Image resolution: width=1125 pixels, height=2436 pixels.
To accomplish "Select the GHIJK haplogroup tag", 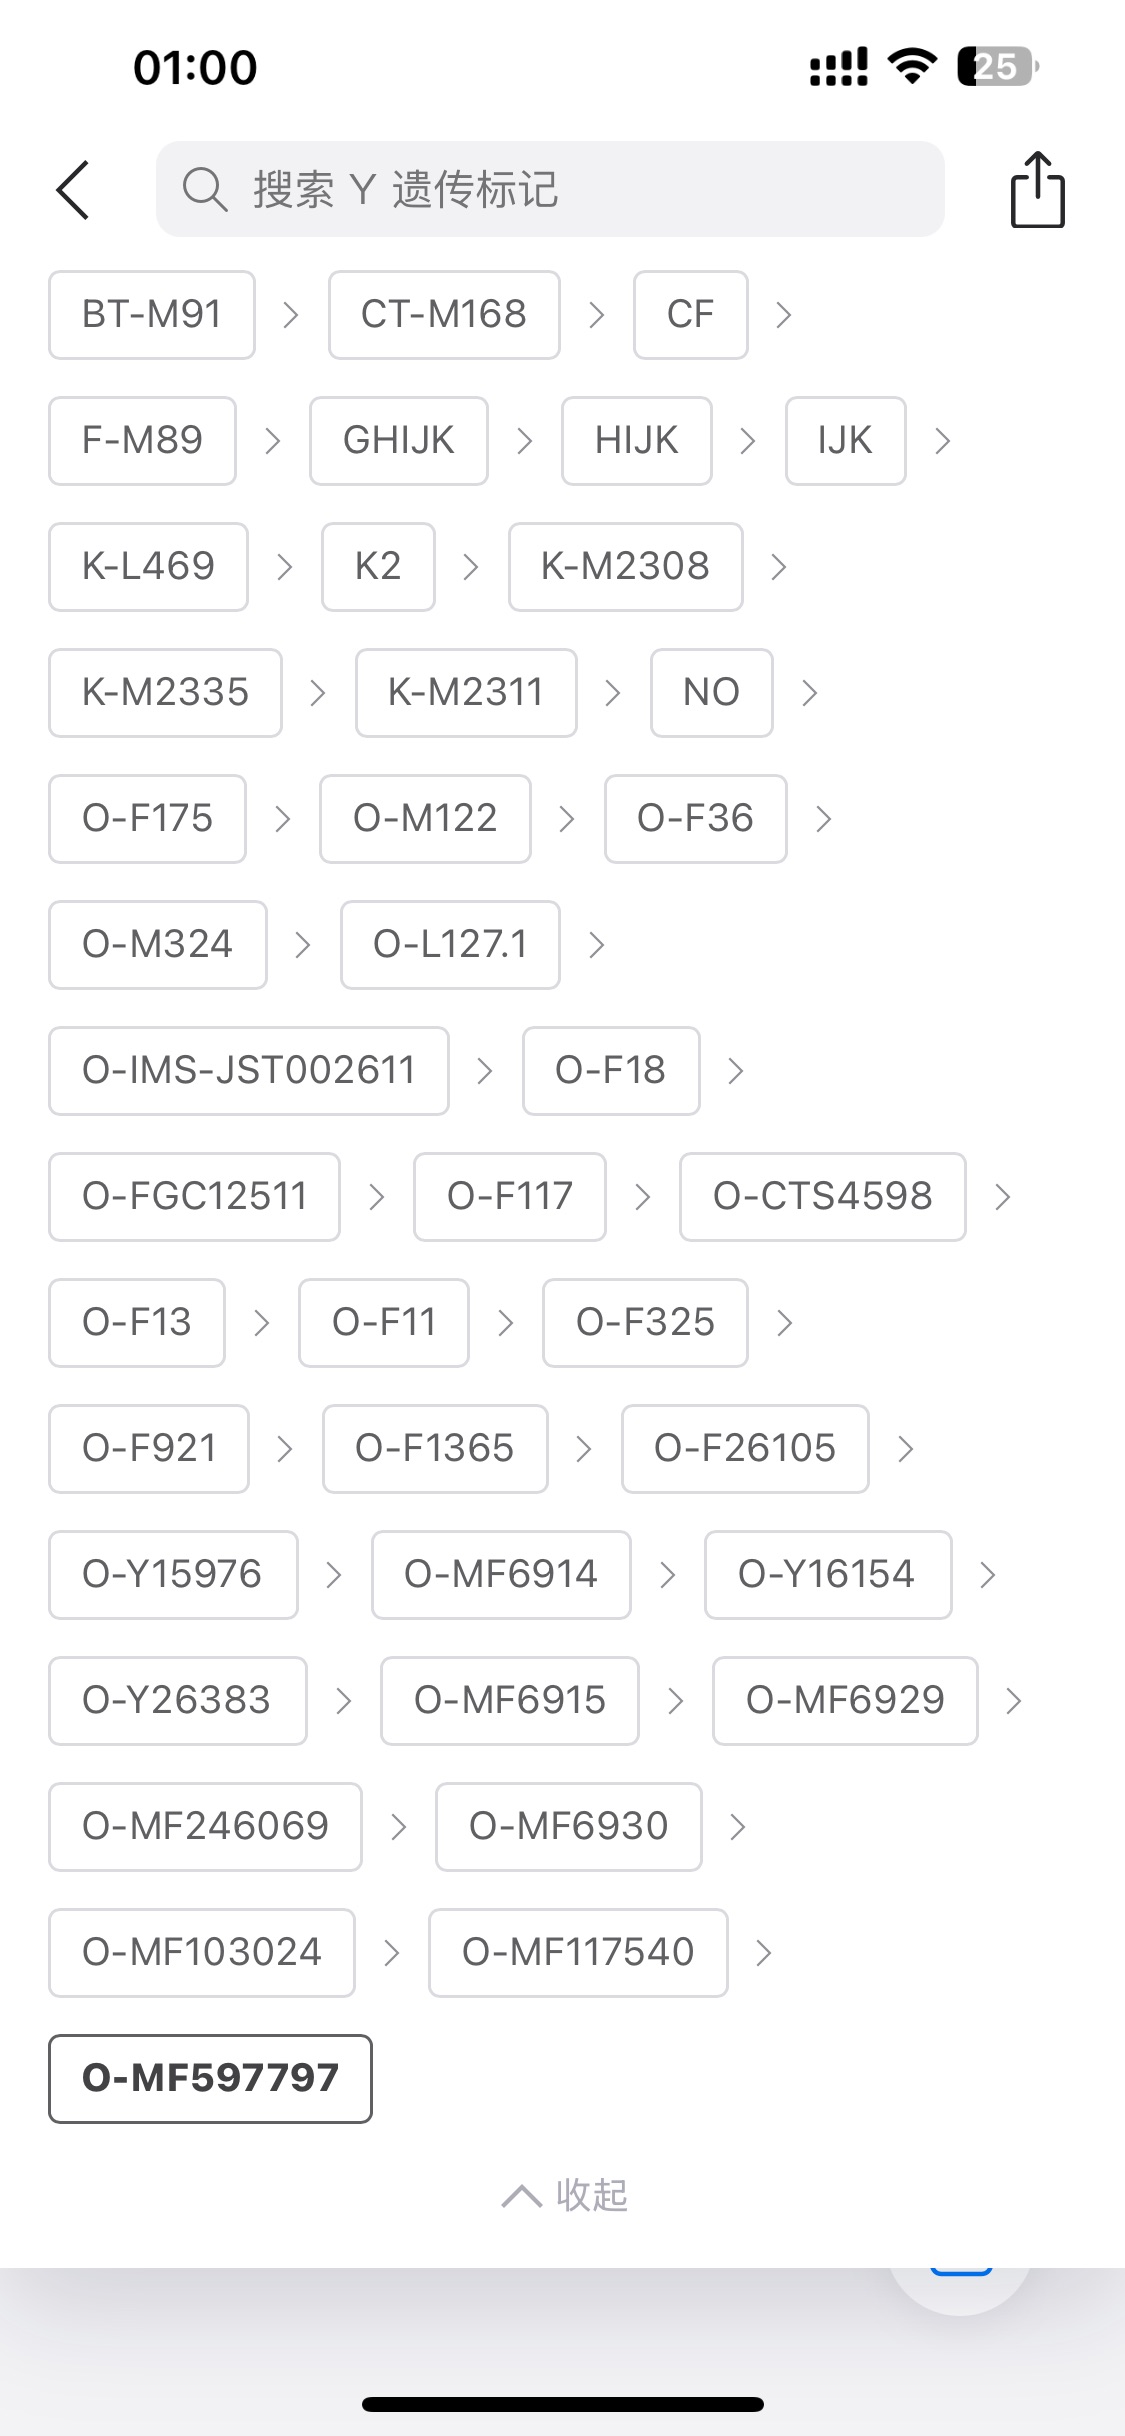I will pos(399,441).
